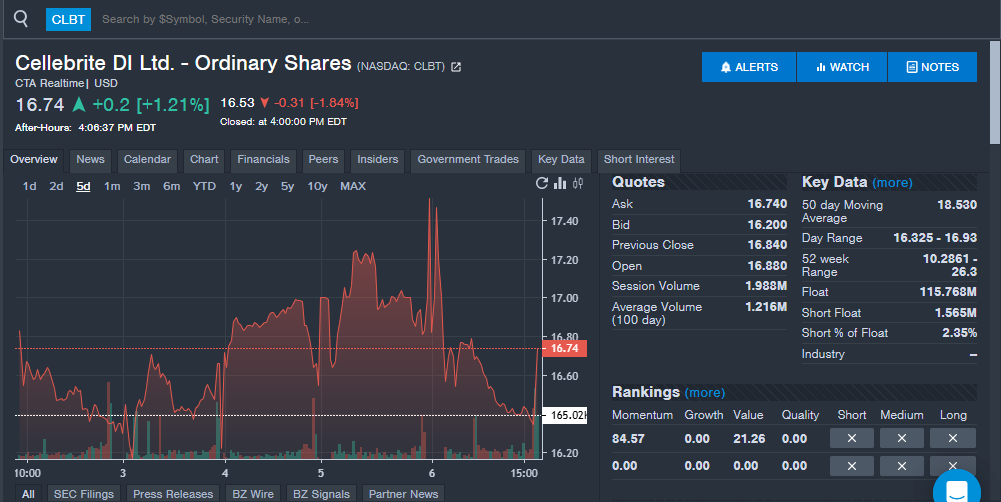Set chart range to 1m
This screenshot has width=1001, height=502.
[x=112, y=186]
